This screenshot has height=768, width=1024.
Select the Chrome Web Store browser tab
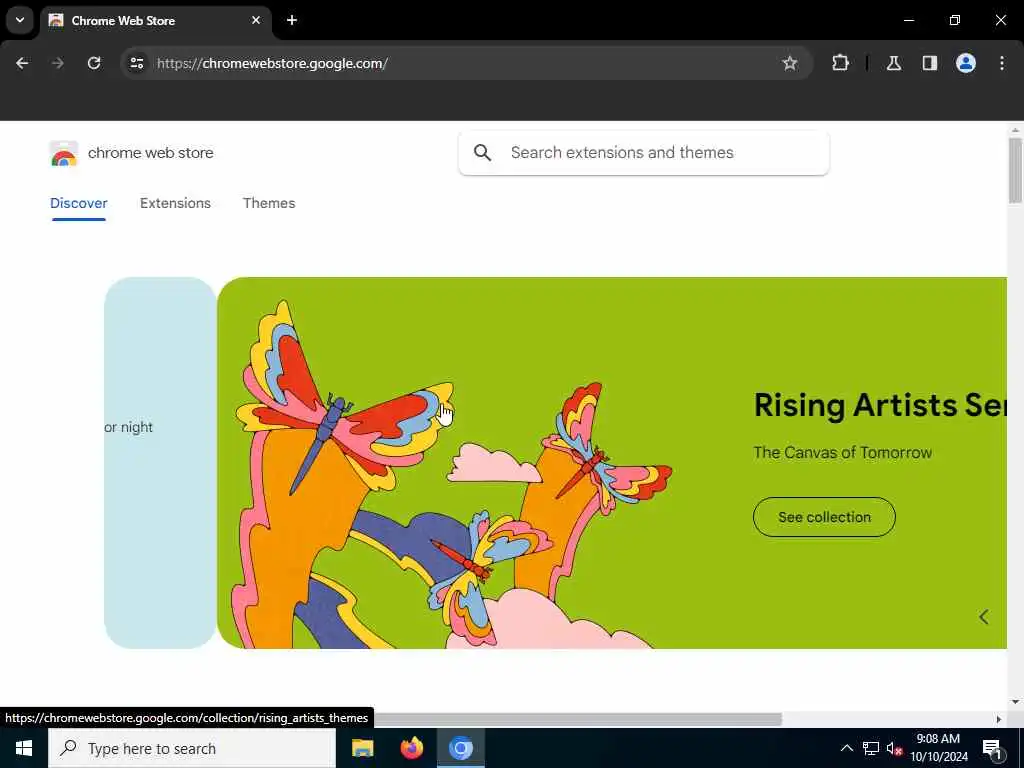[x=155, y=20]
